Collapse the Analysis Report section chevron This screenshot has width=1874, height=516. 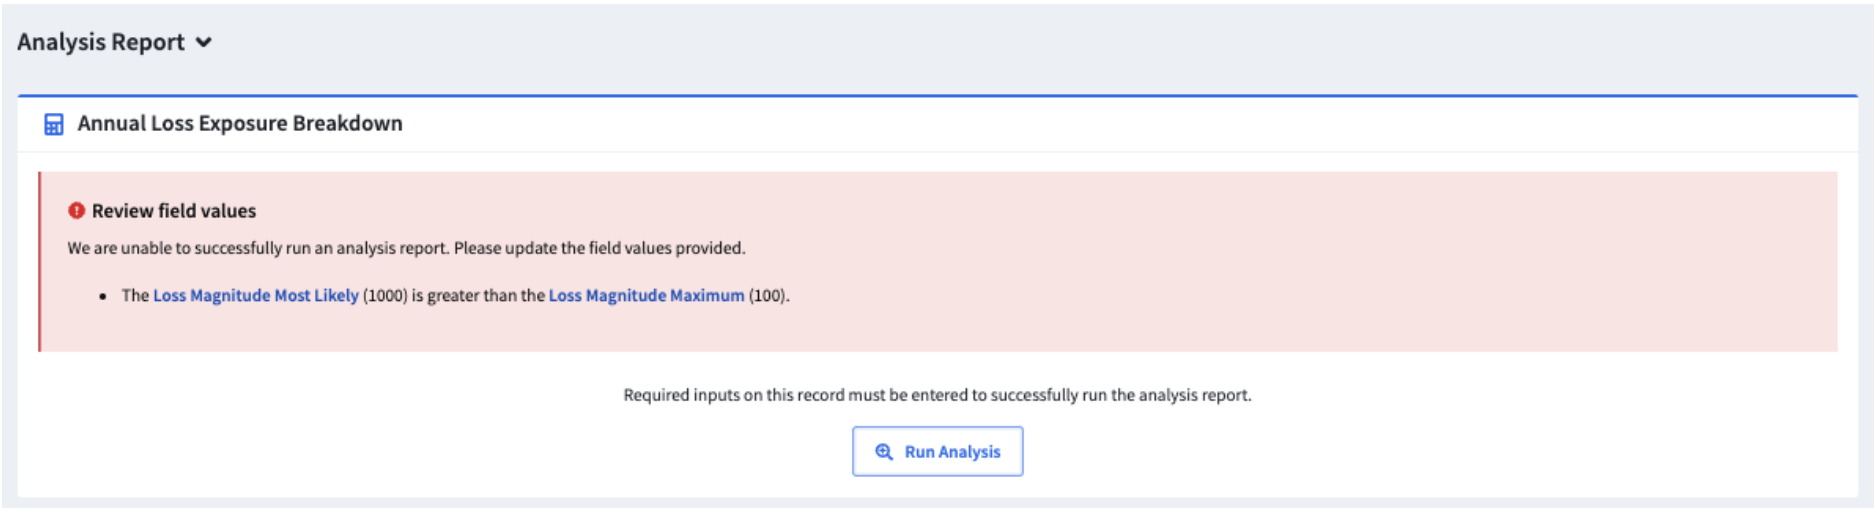point(204,42)
